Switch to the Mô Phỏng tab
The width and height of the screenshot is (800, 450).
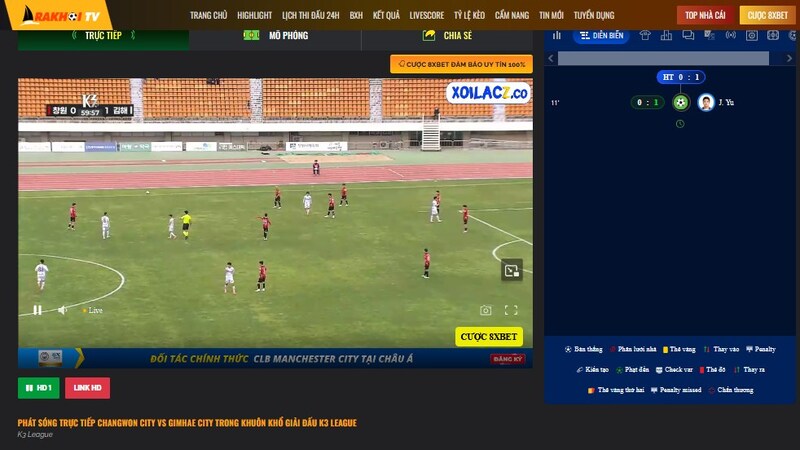[x=276, y=35]
